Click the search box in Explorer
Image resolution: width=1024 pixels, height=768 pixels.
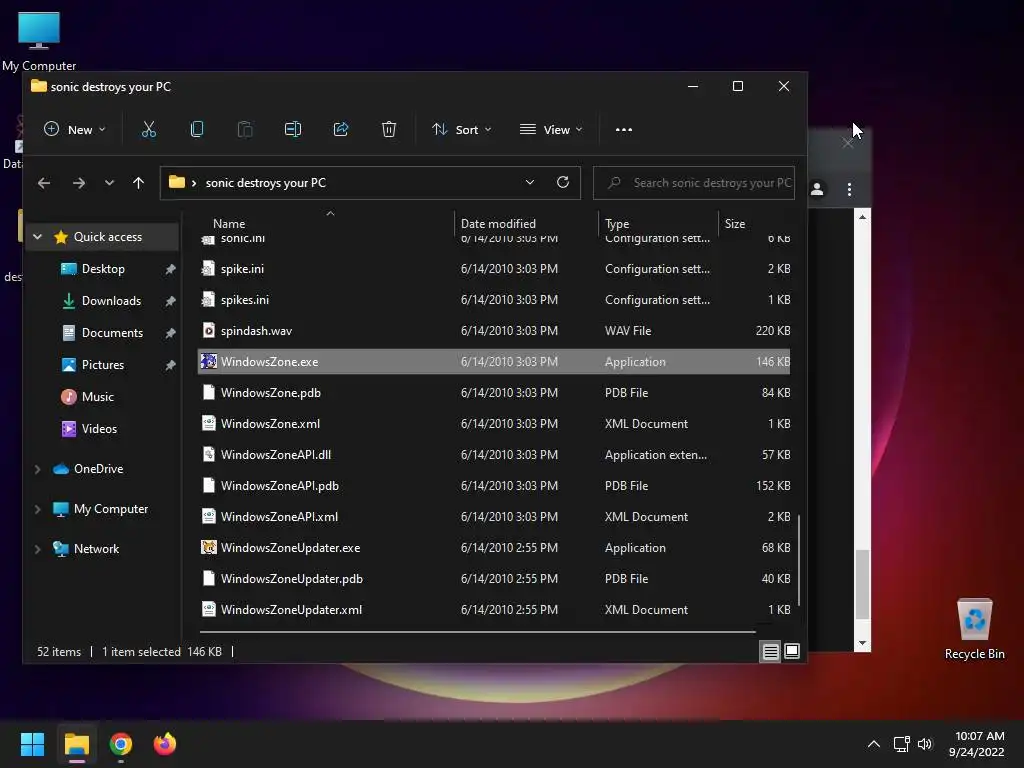(x=694, y=183)
